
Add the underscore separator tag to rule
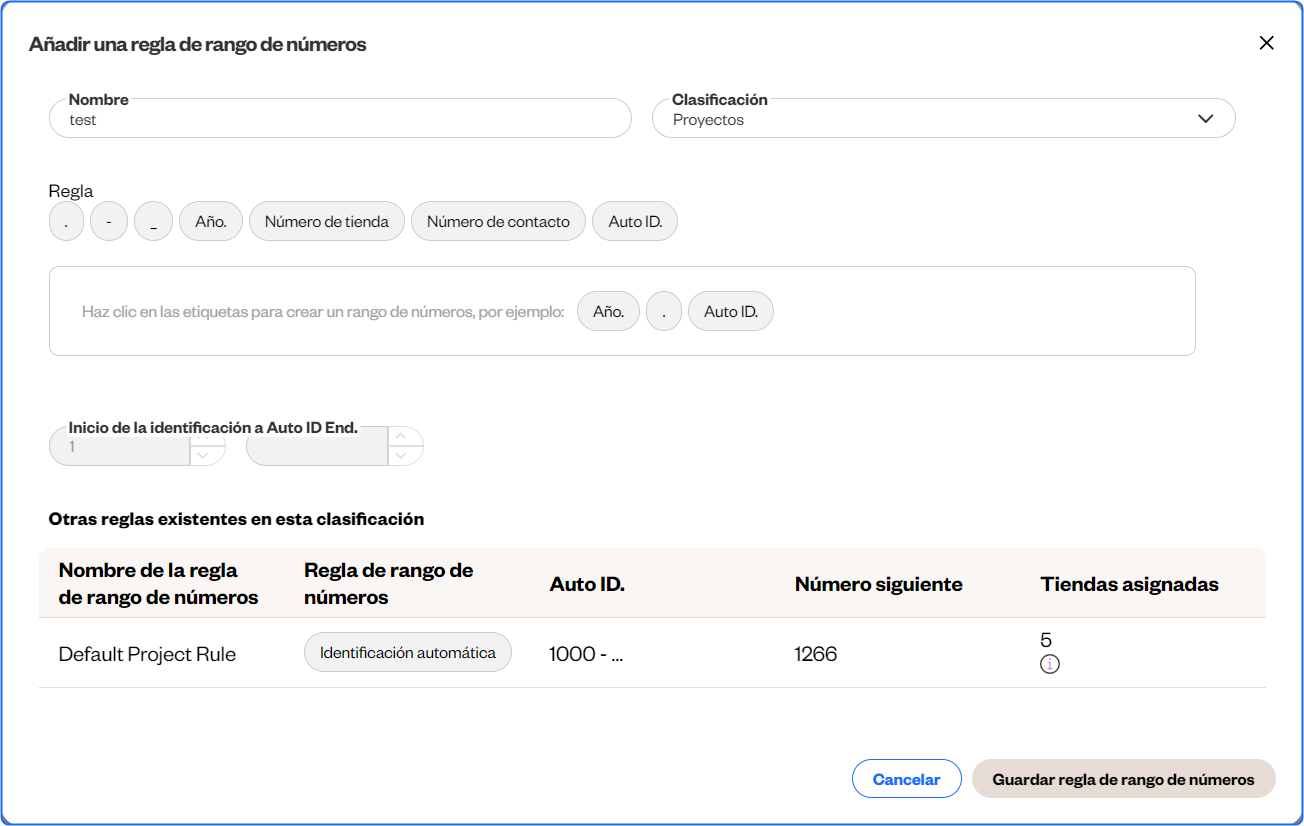[153, 222]
